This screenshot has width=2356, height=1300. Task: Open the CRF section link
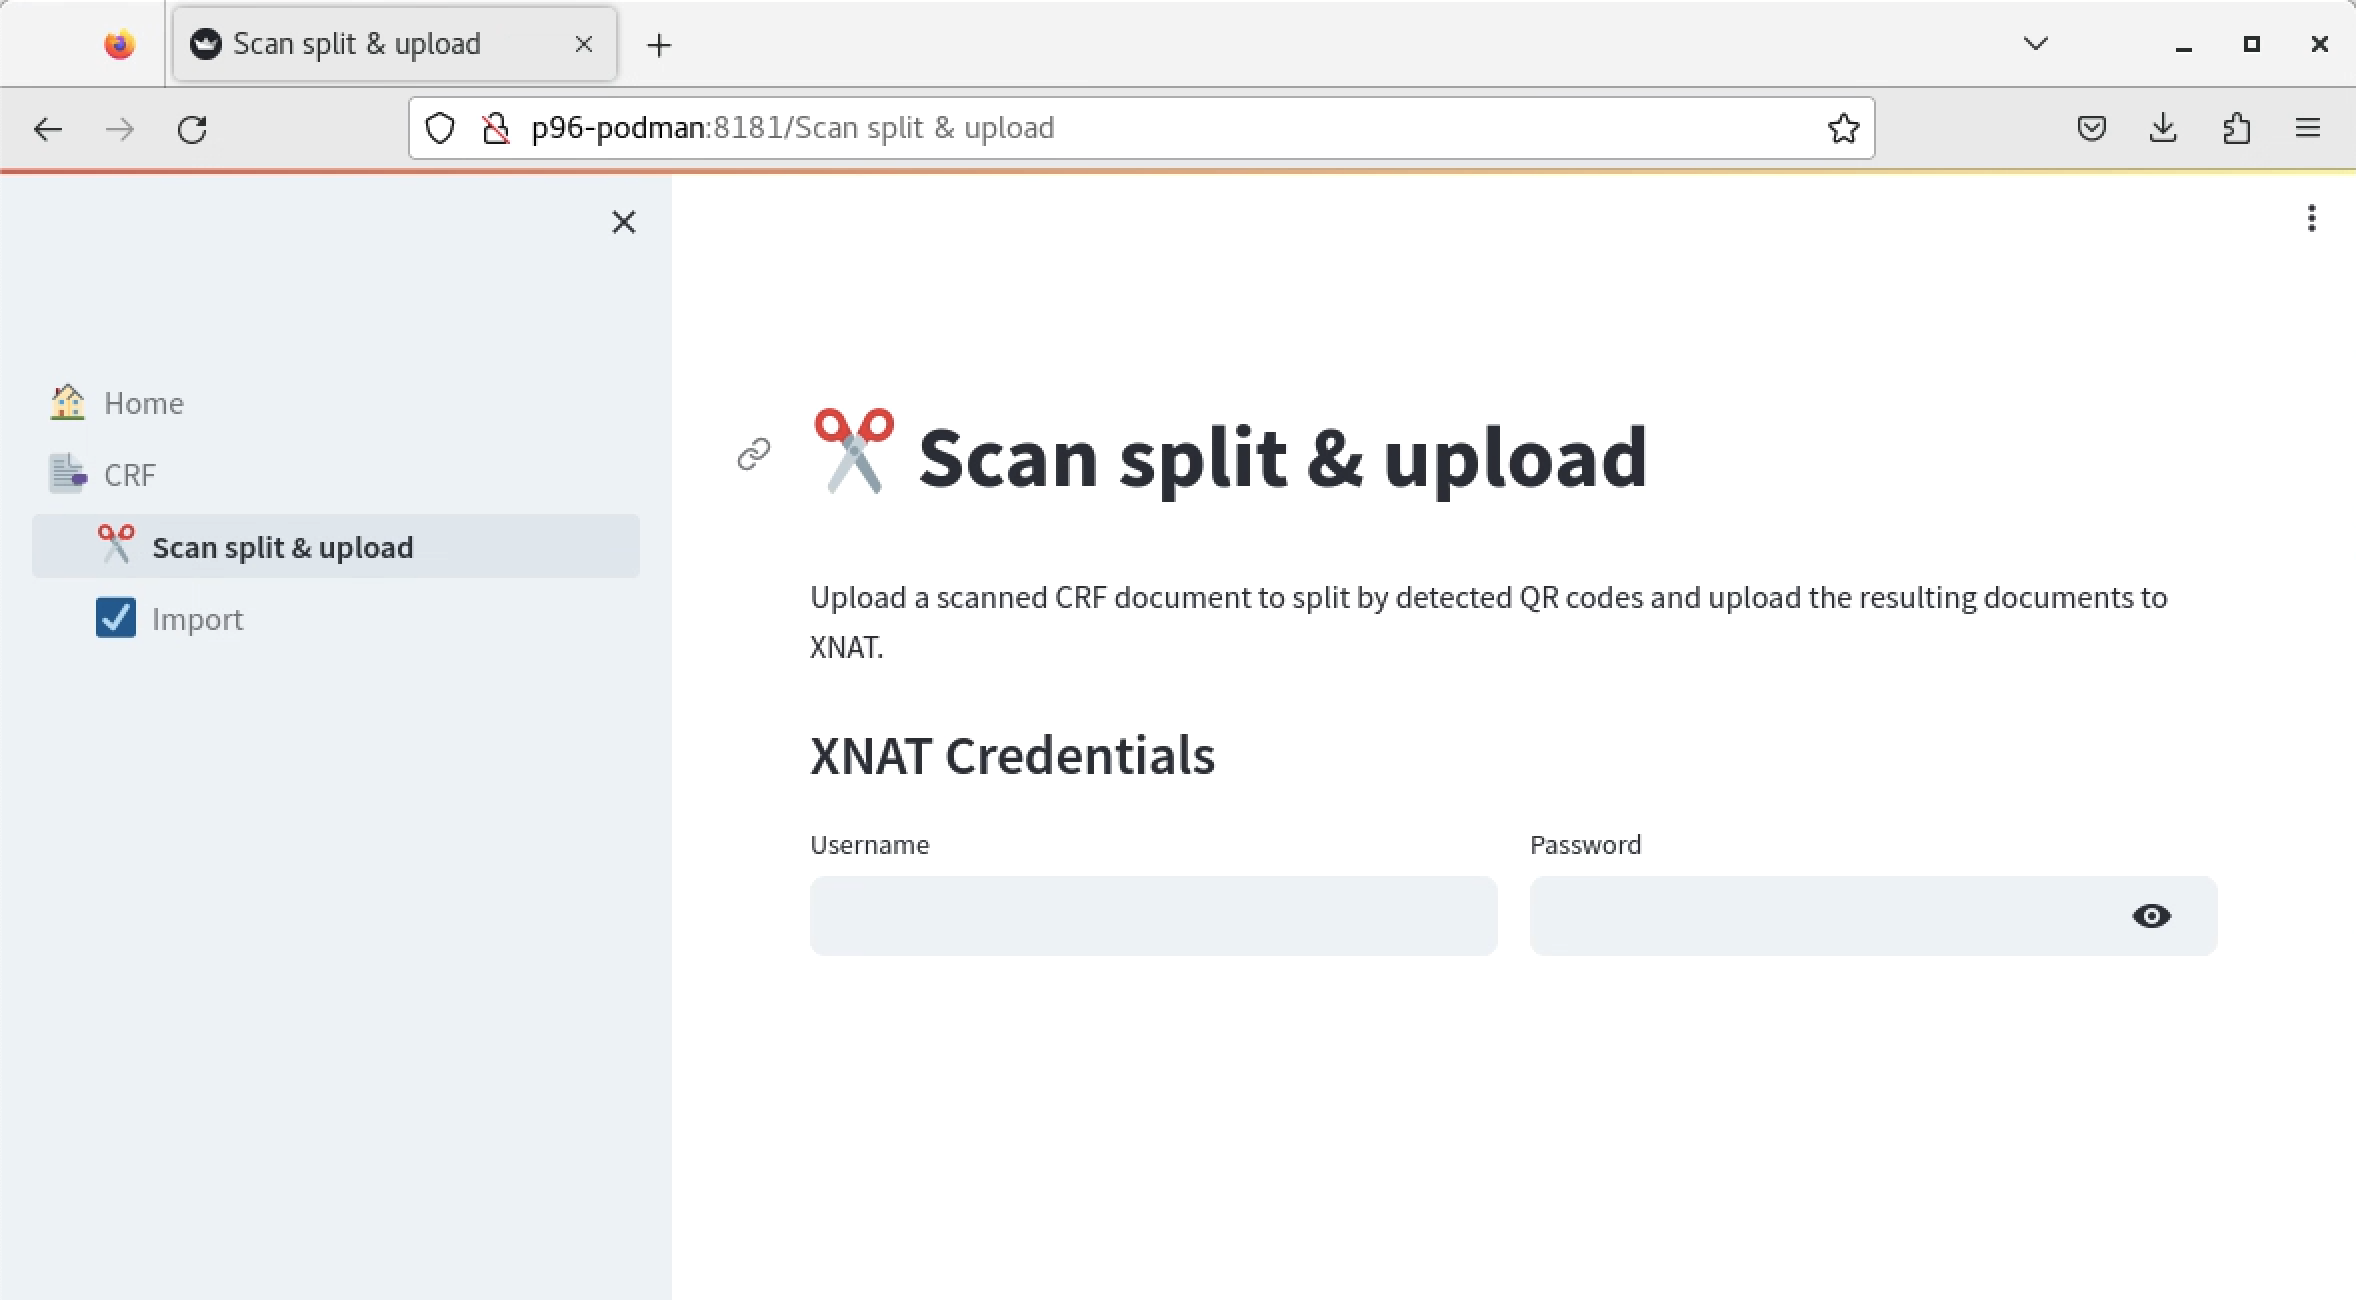129,474
